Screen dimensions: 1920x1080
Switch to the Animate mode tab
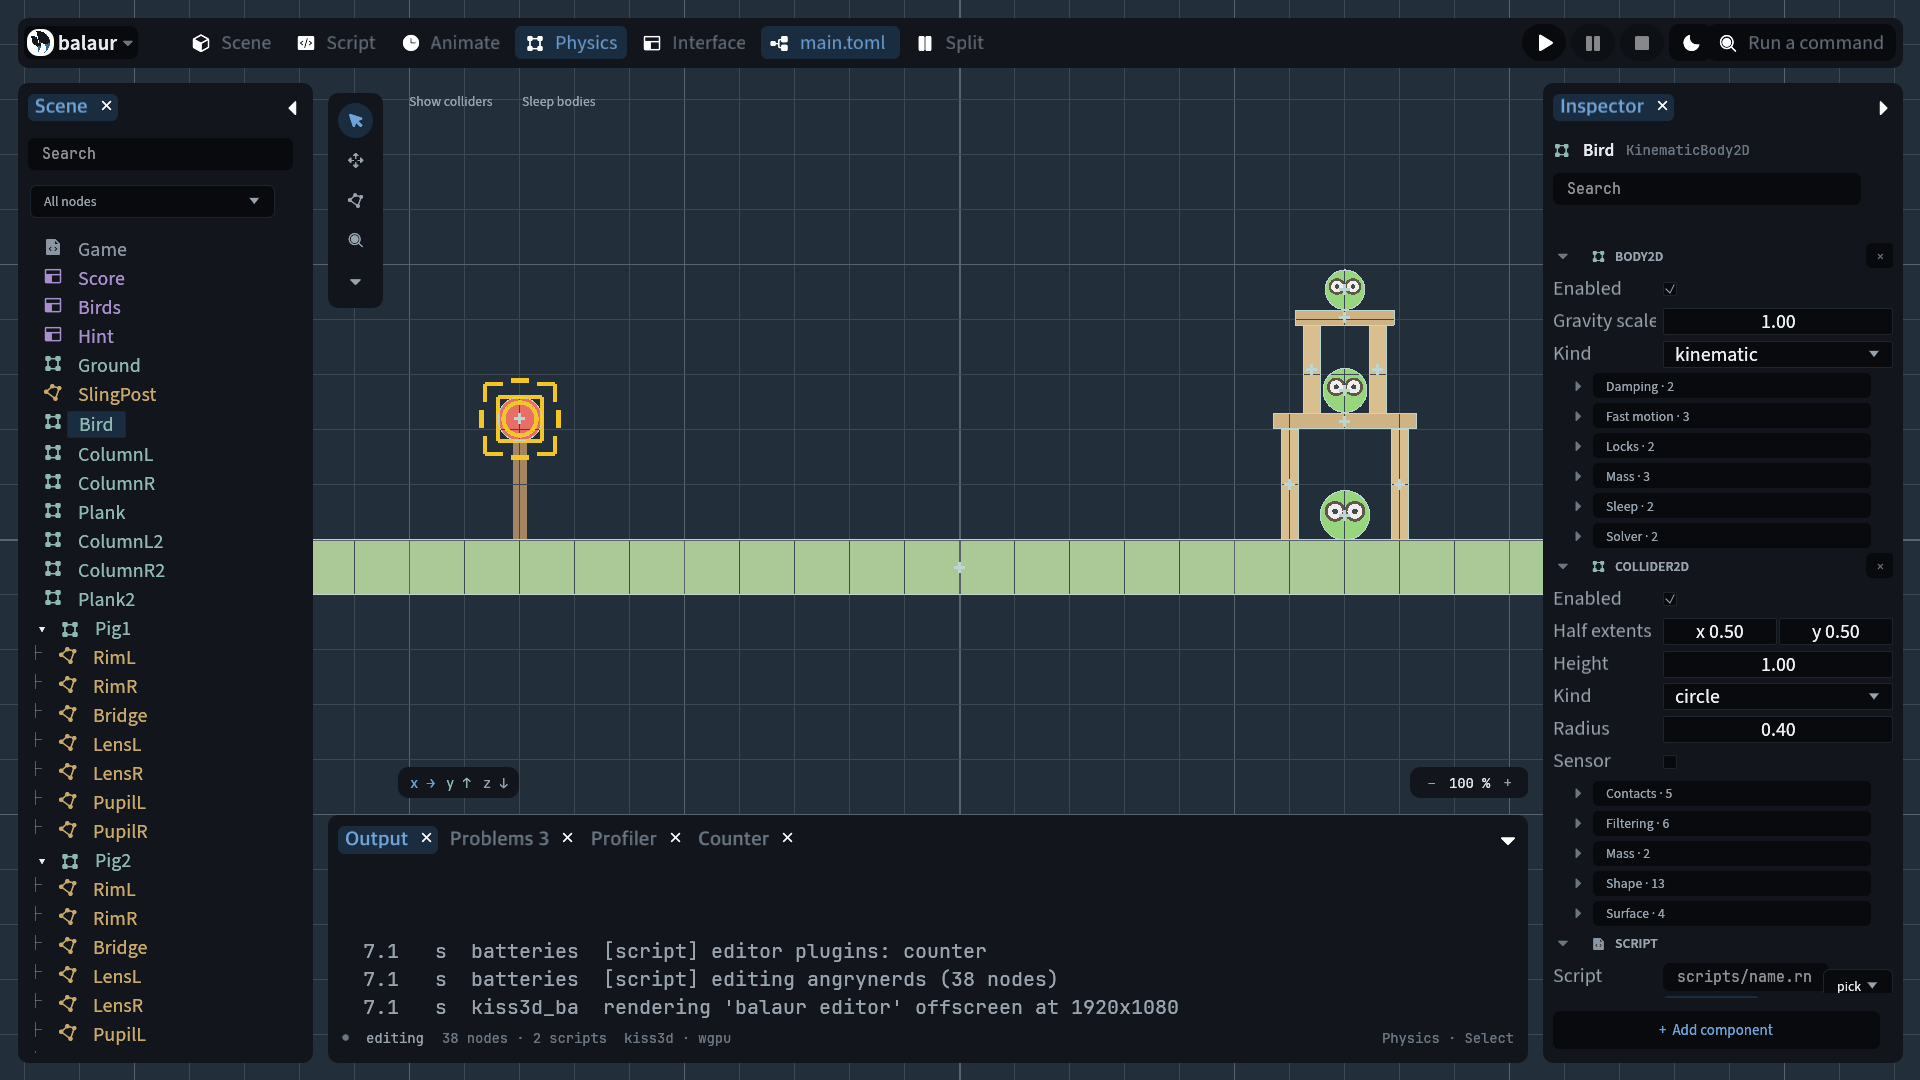coord(451,43)
